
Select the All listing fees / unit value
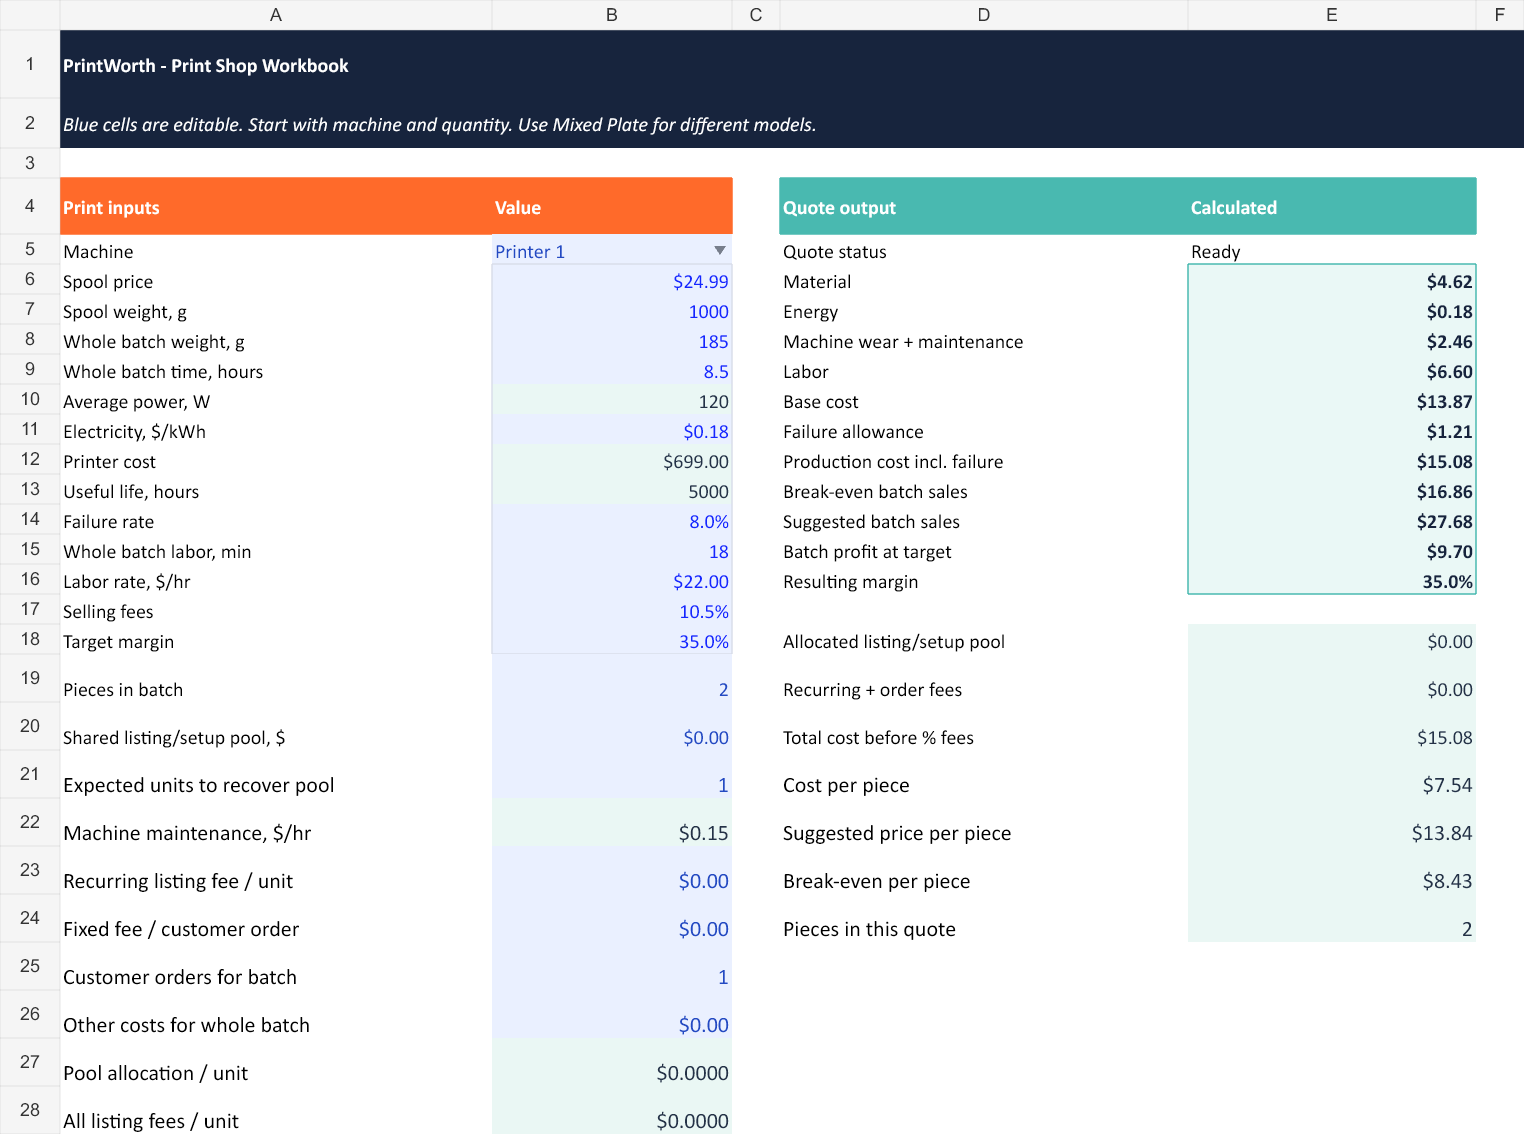tap(612, 1111)
